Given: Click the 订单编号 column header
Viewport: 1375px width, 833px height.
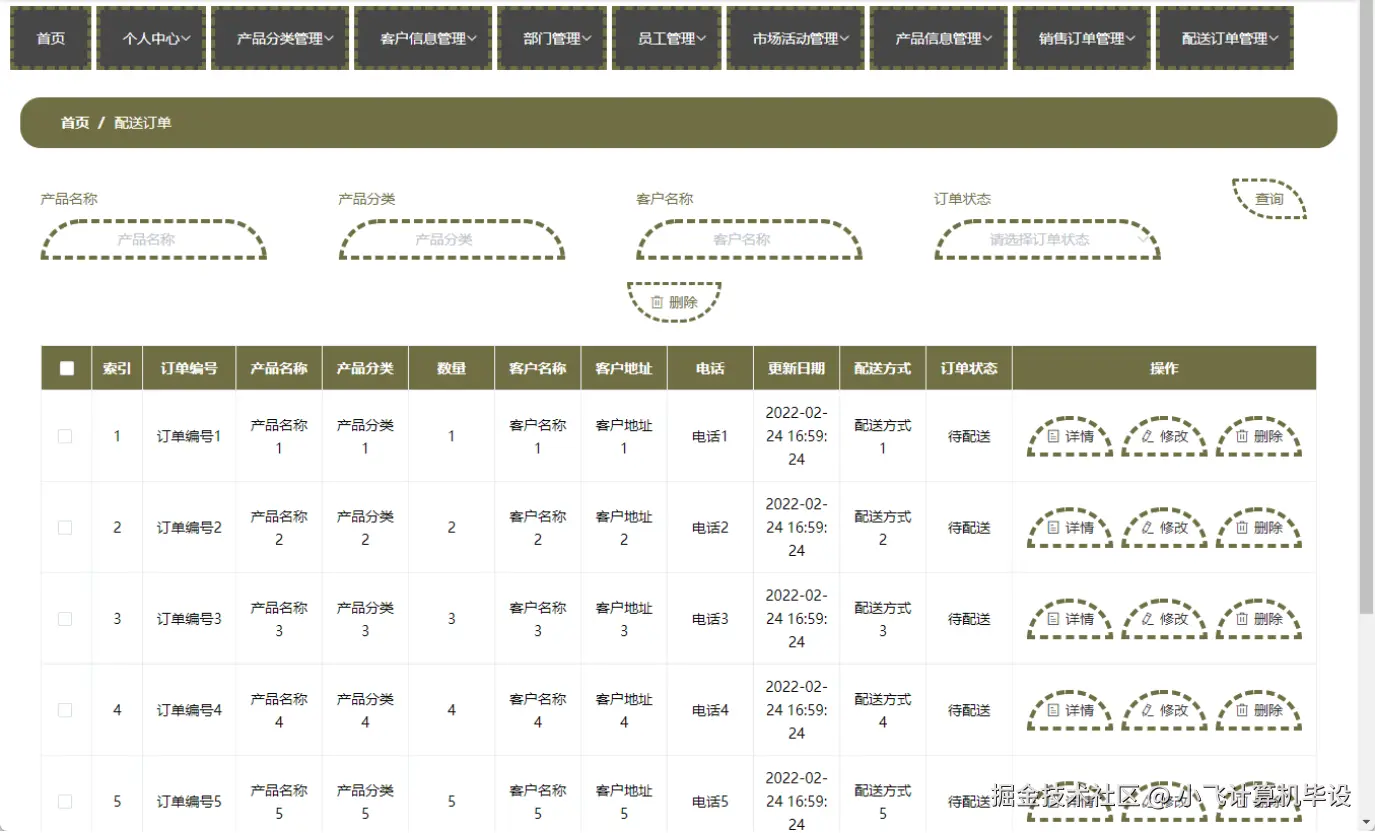Looking at the screenshot, I should tap(189, 368).
